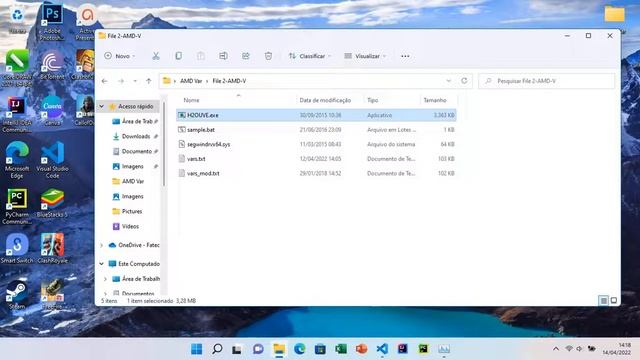Screen dimensions: 640x360
Task: Switch to large icons view toggle
Action: [x=613, y=301]
